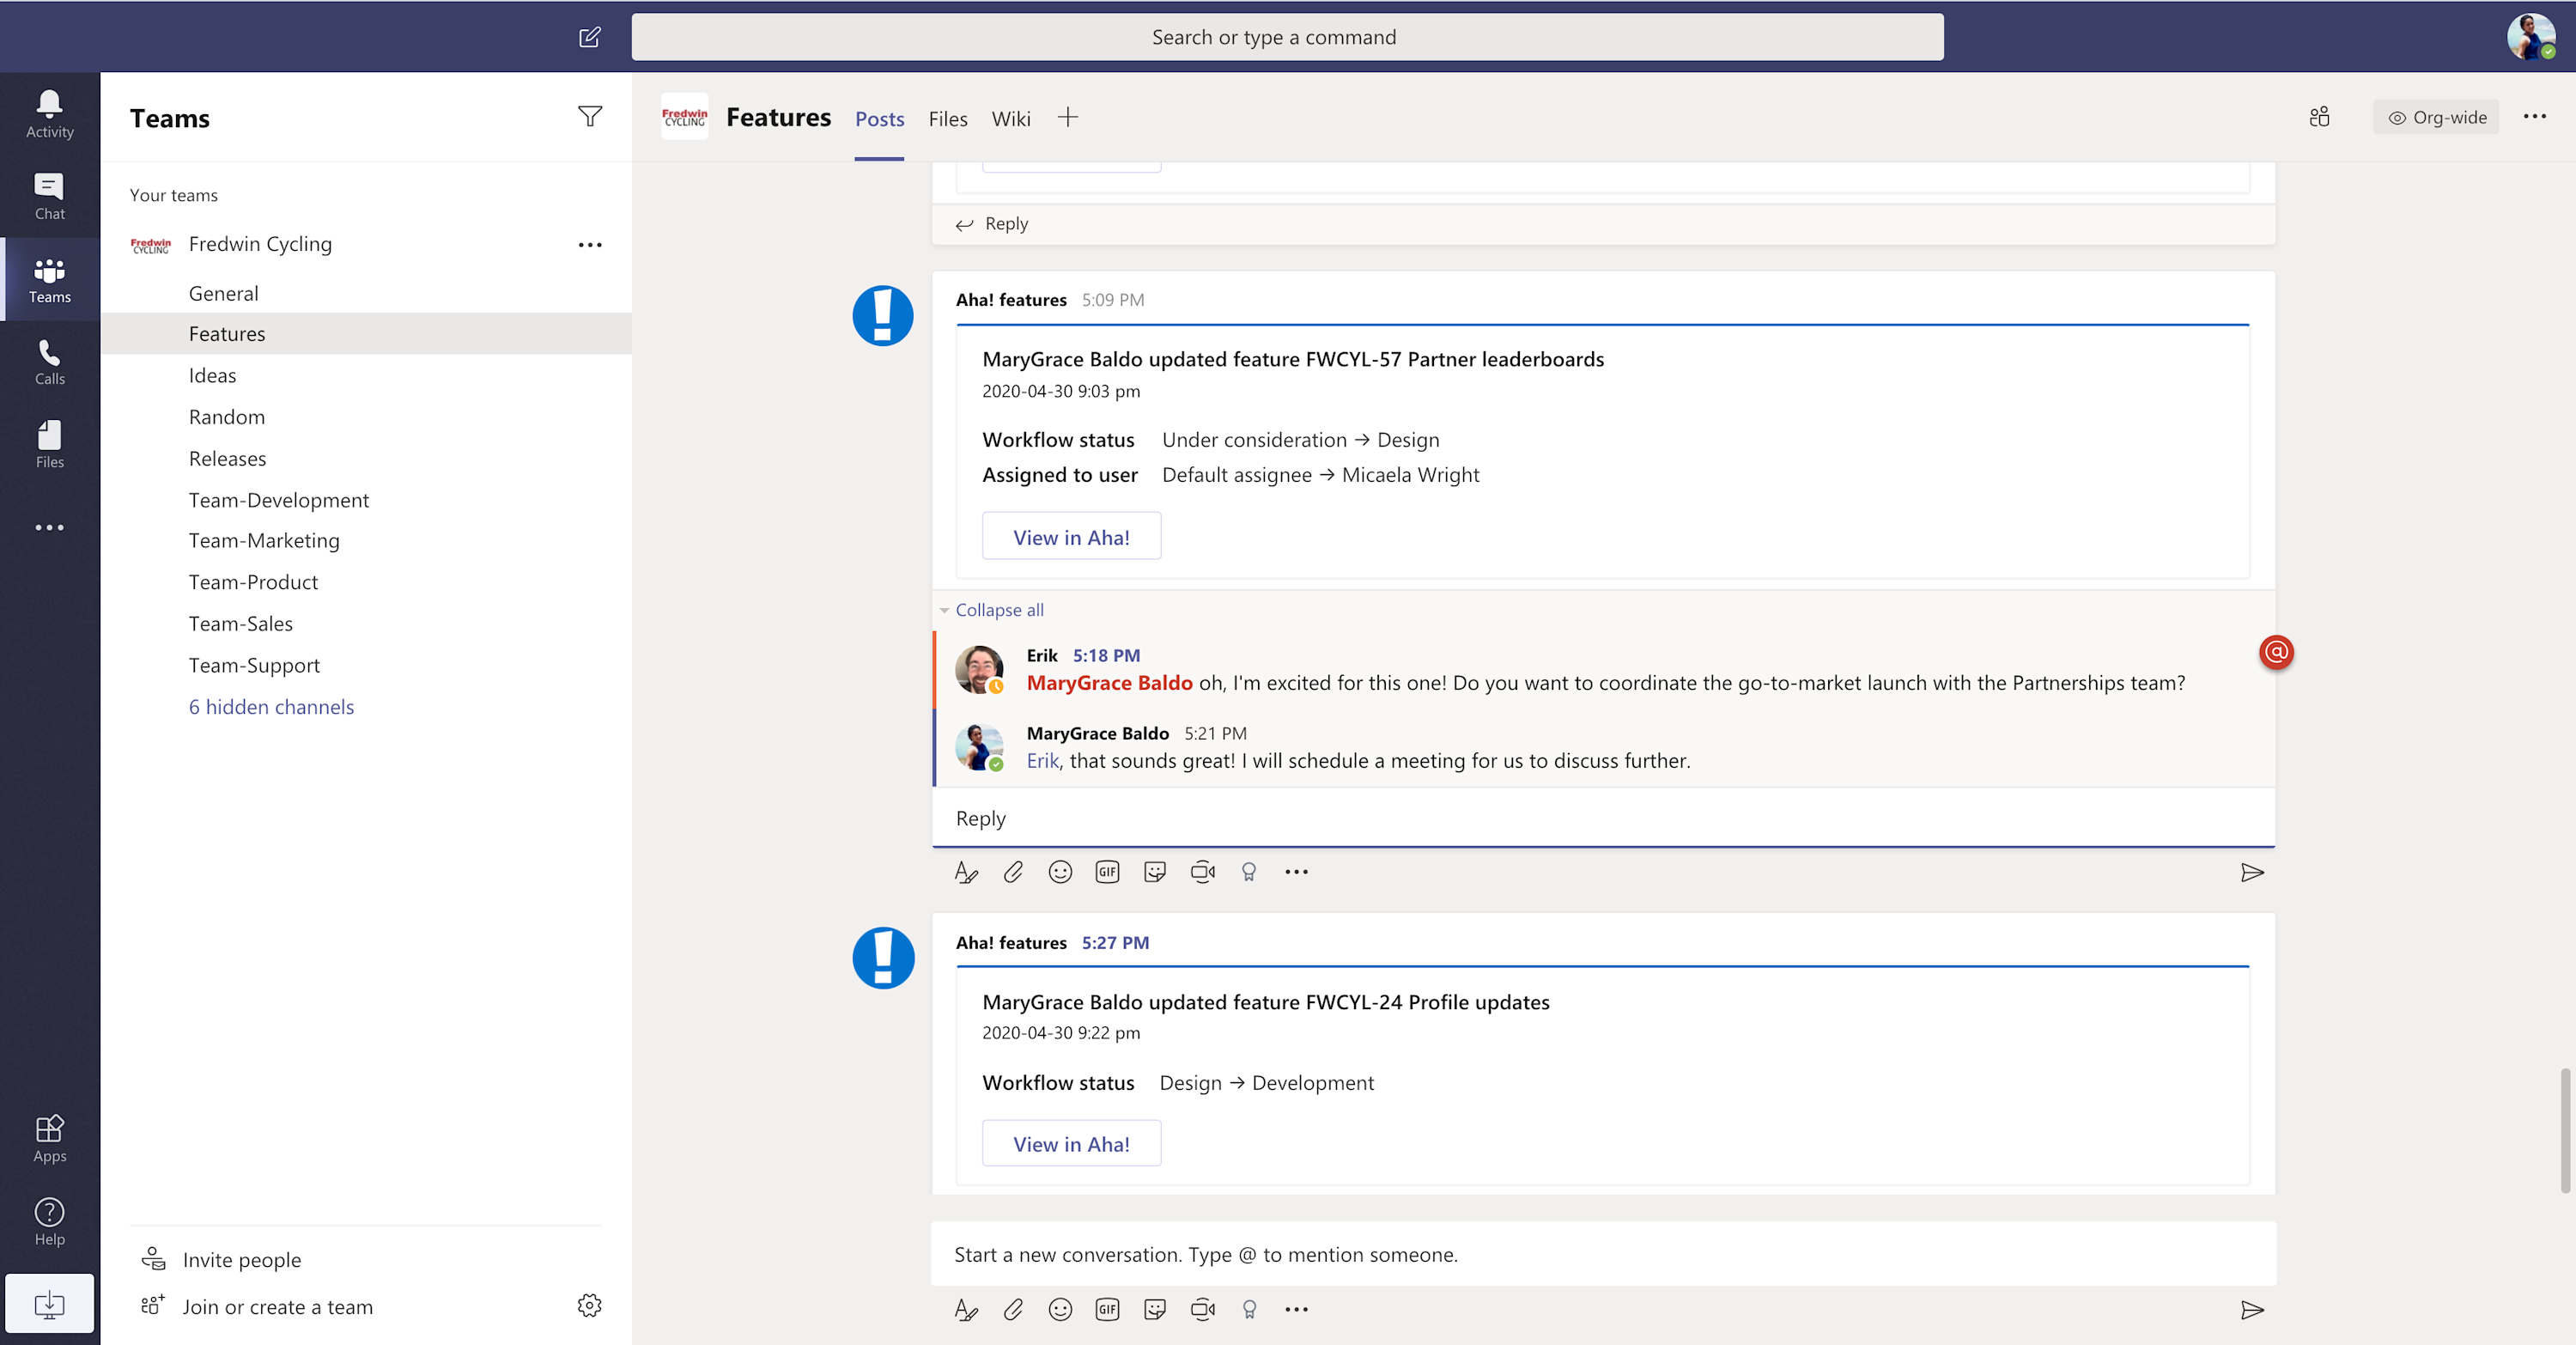Click the compose new message icon
This screenshot has width=2576, height=1345.
coord(591,36)
